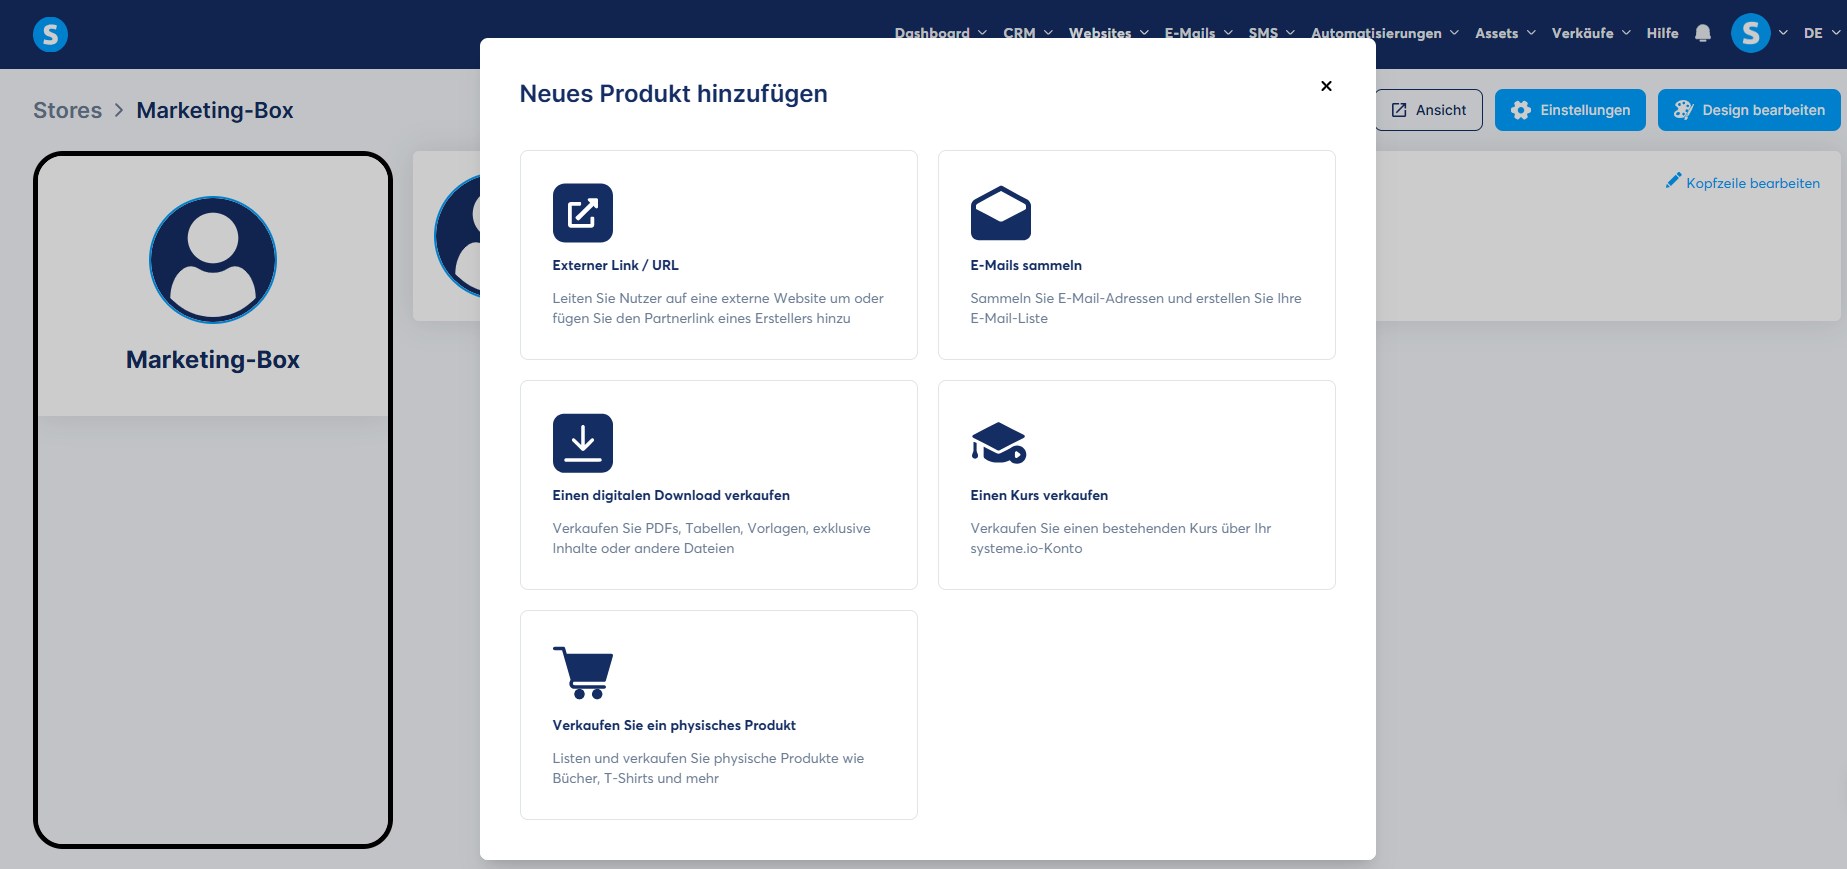Click the external link icon in Externer Link card
Viewport: 1847px width, 869px height.
pyautogui.click(x=582, y=213)
